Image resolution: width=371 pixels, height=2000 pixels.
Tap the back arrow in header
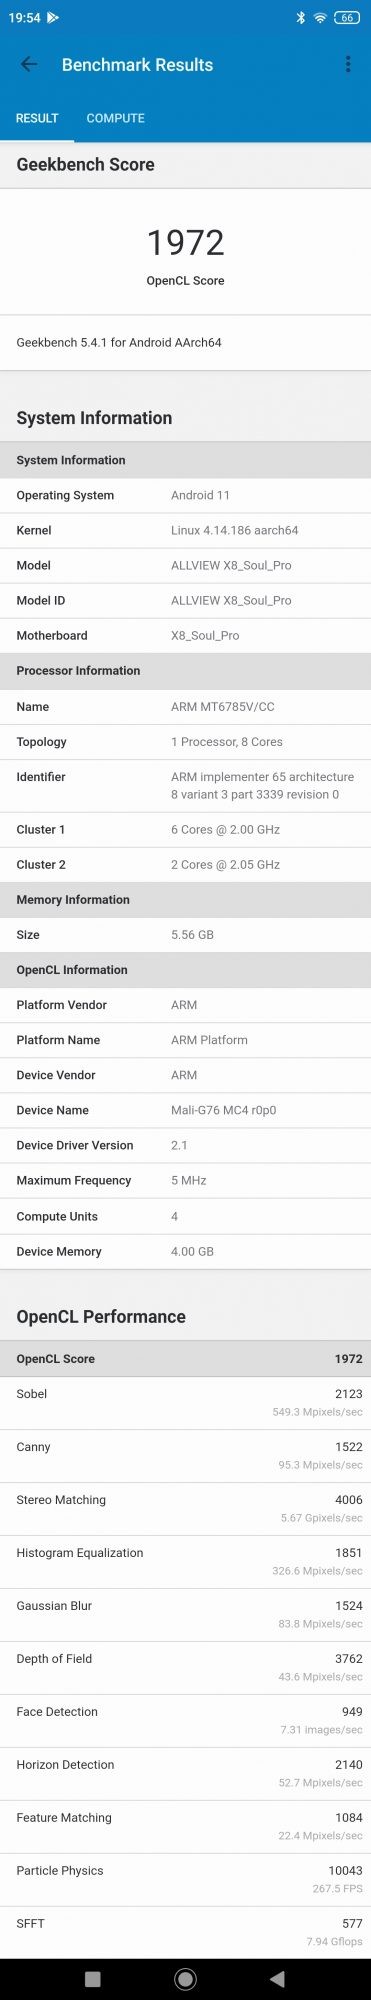[x=29, y=64]
